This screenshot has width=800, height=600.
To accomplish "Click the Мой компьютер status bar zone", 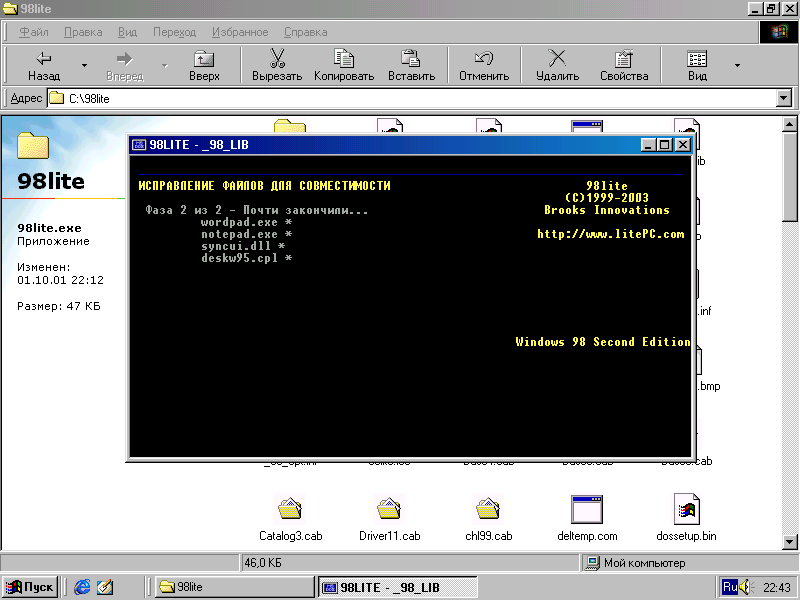I will tap(689, 563).
